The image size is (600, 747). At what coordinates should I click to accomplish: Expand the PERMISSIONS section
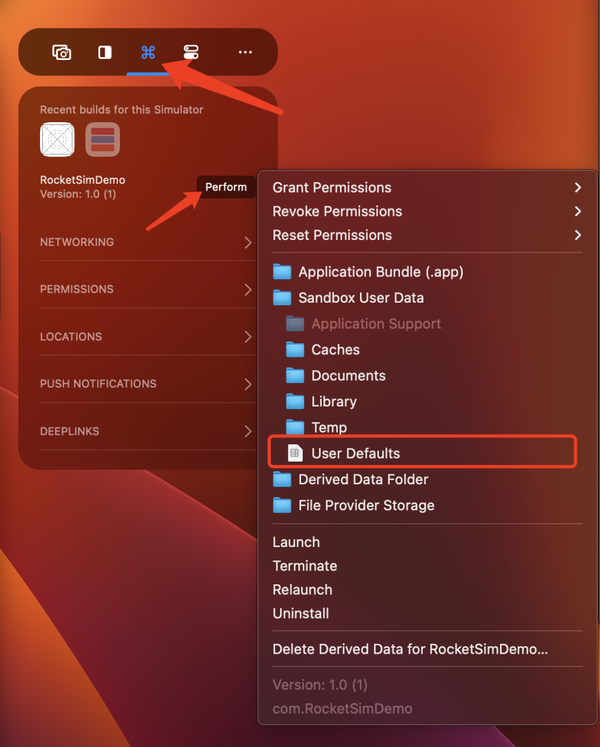(x=146, y=289)
